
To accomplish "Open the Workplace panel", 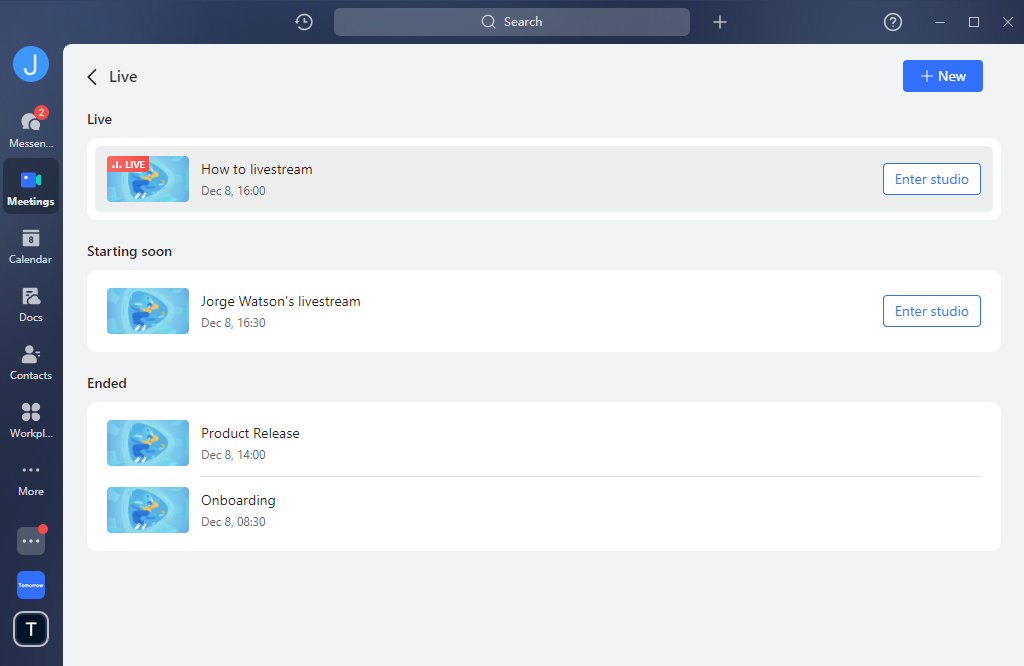I will pos(31,416).
